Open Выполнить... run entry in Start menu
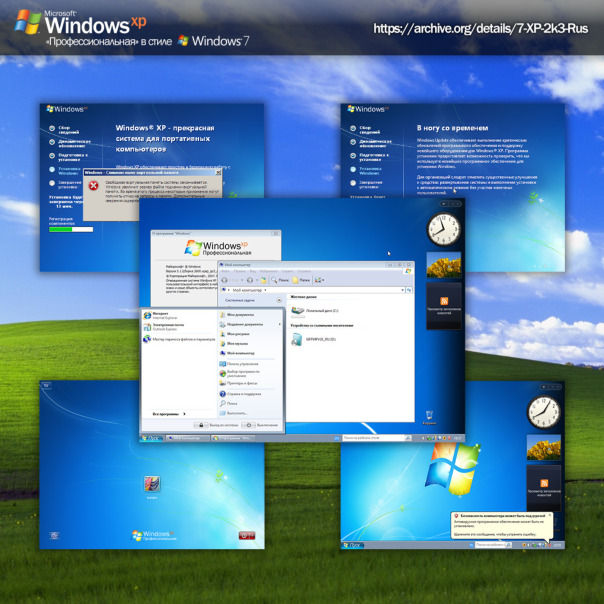Screen dimensions: 604x604 pyautogui.click(x=233, y=413)
